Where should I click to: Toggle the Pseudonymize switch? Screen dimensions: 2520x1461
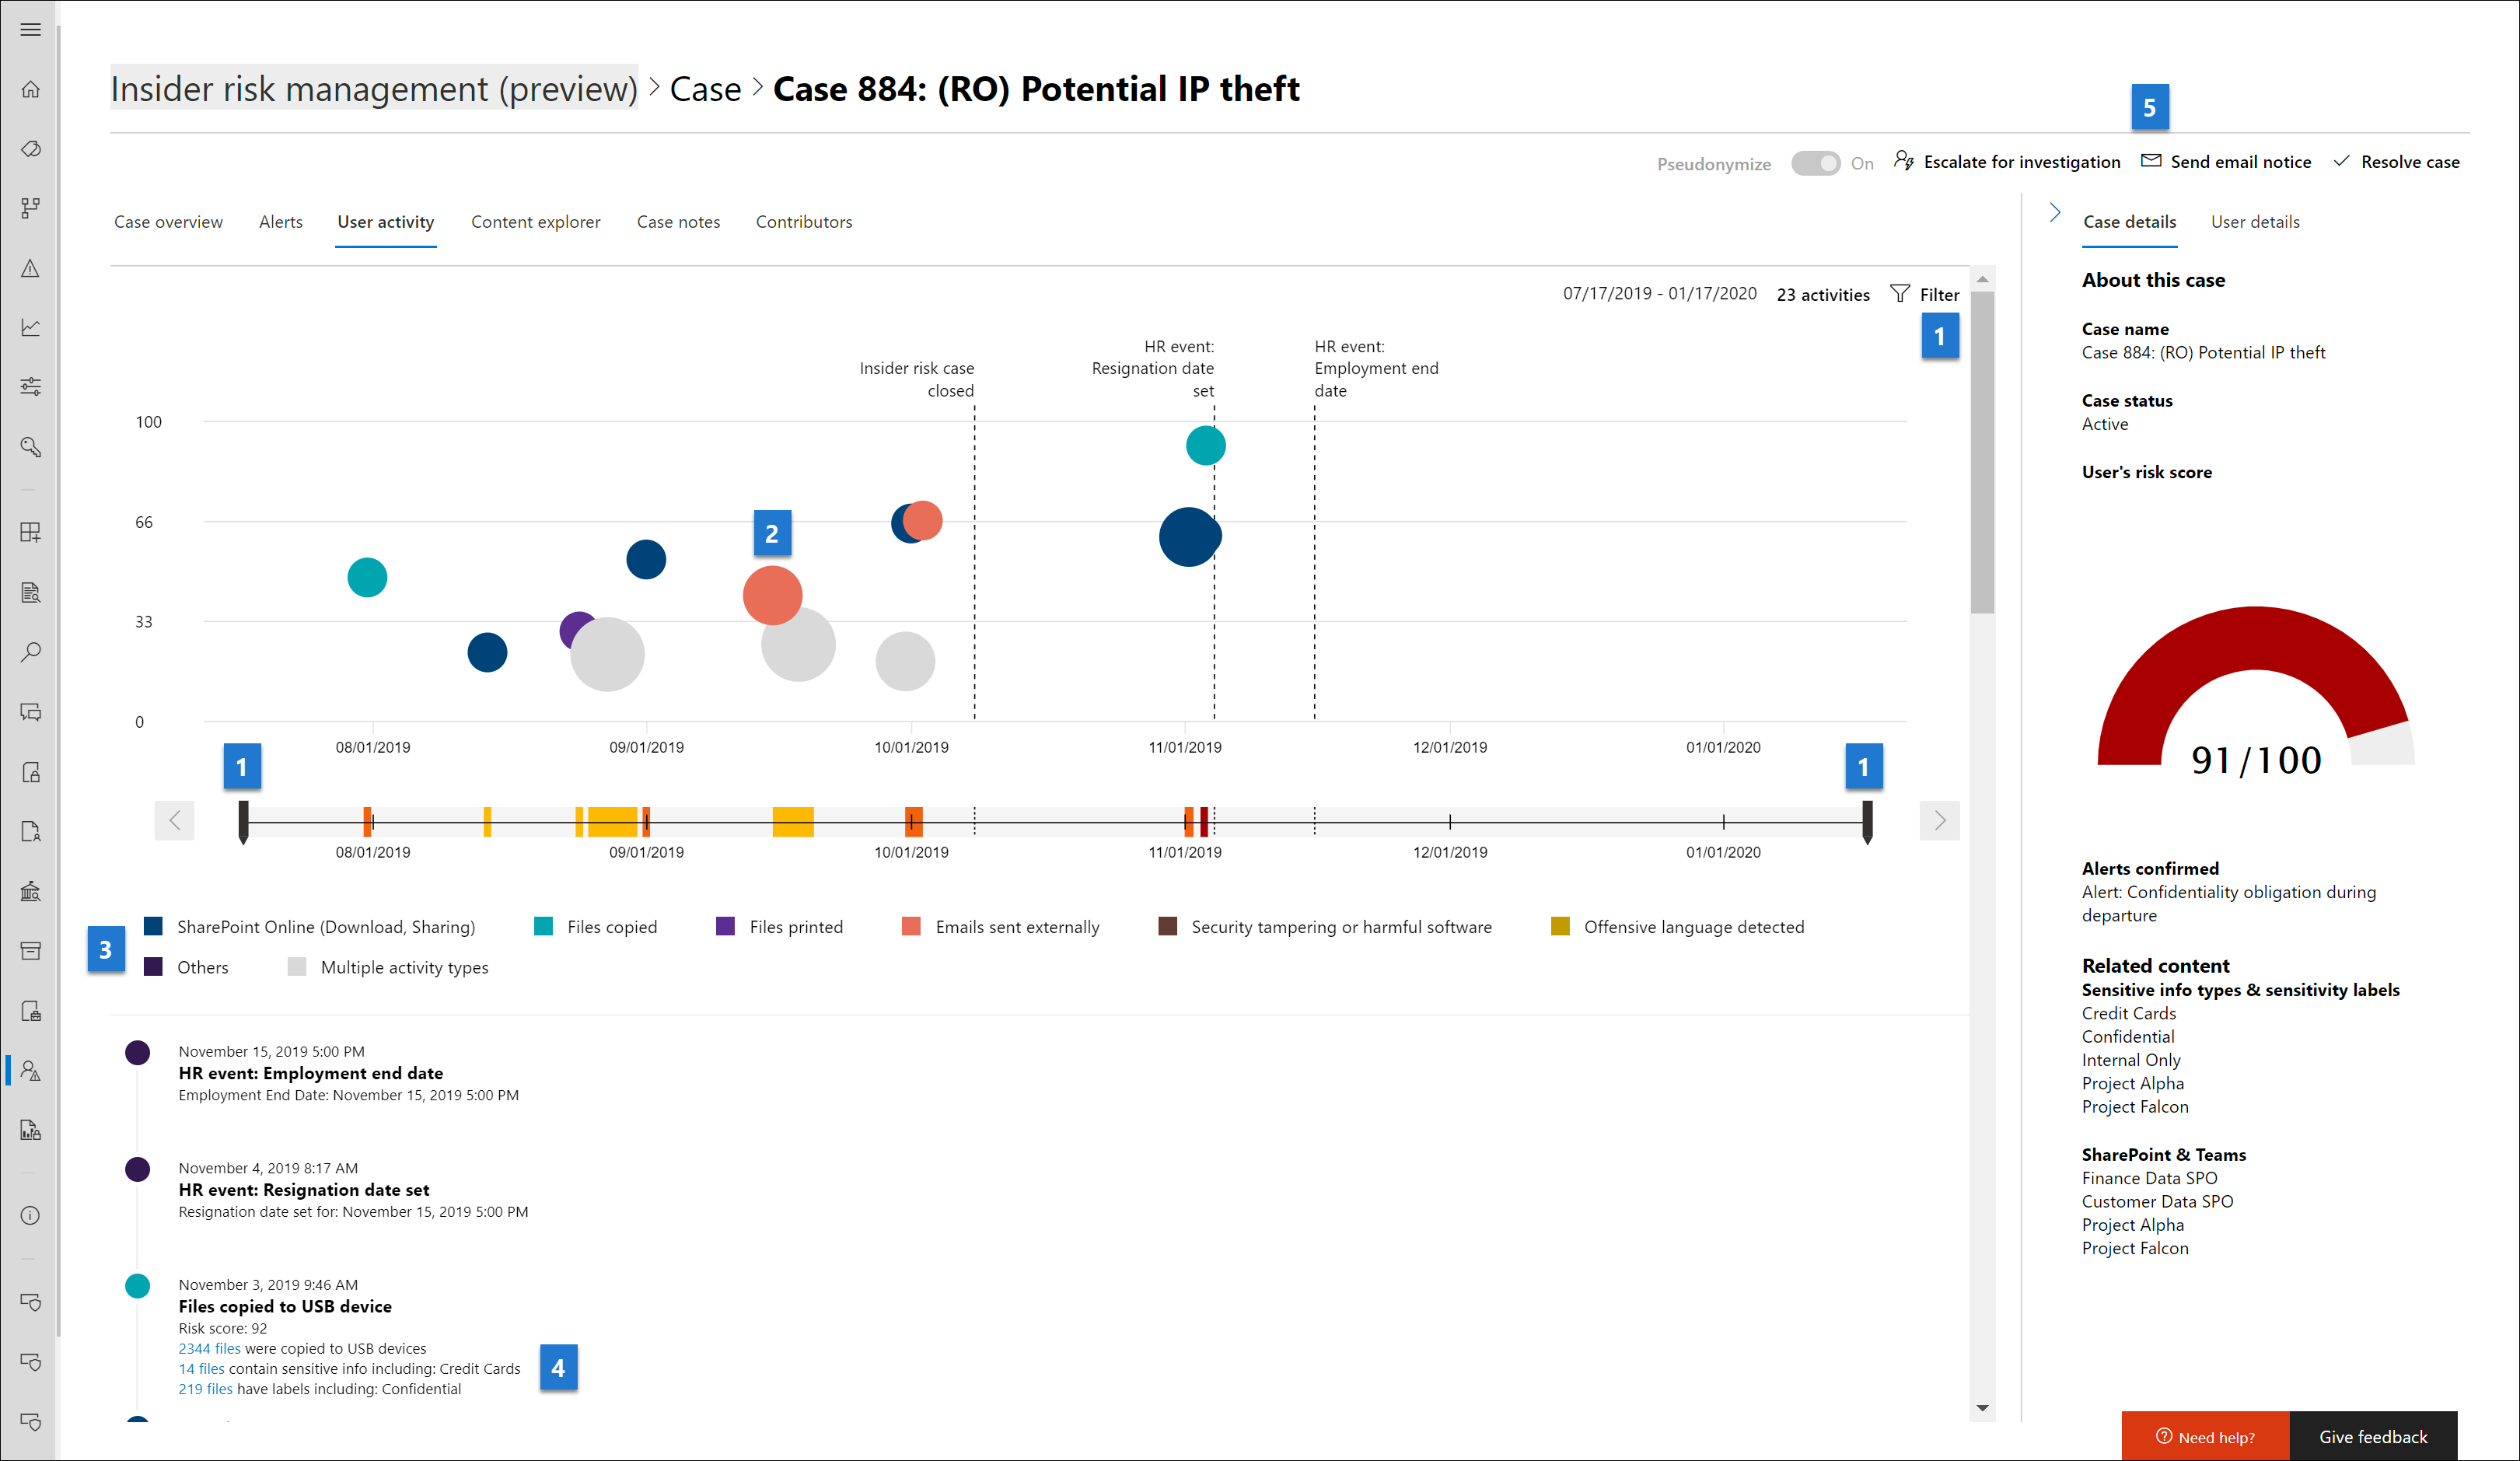coord(1815,163)
